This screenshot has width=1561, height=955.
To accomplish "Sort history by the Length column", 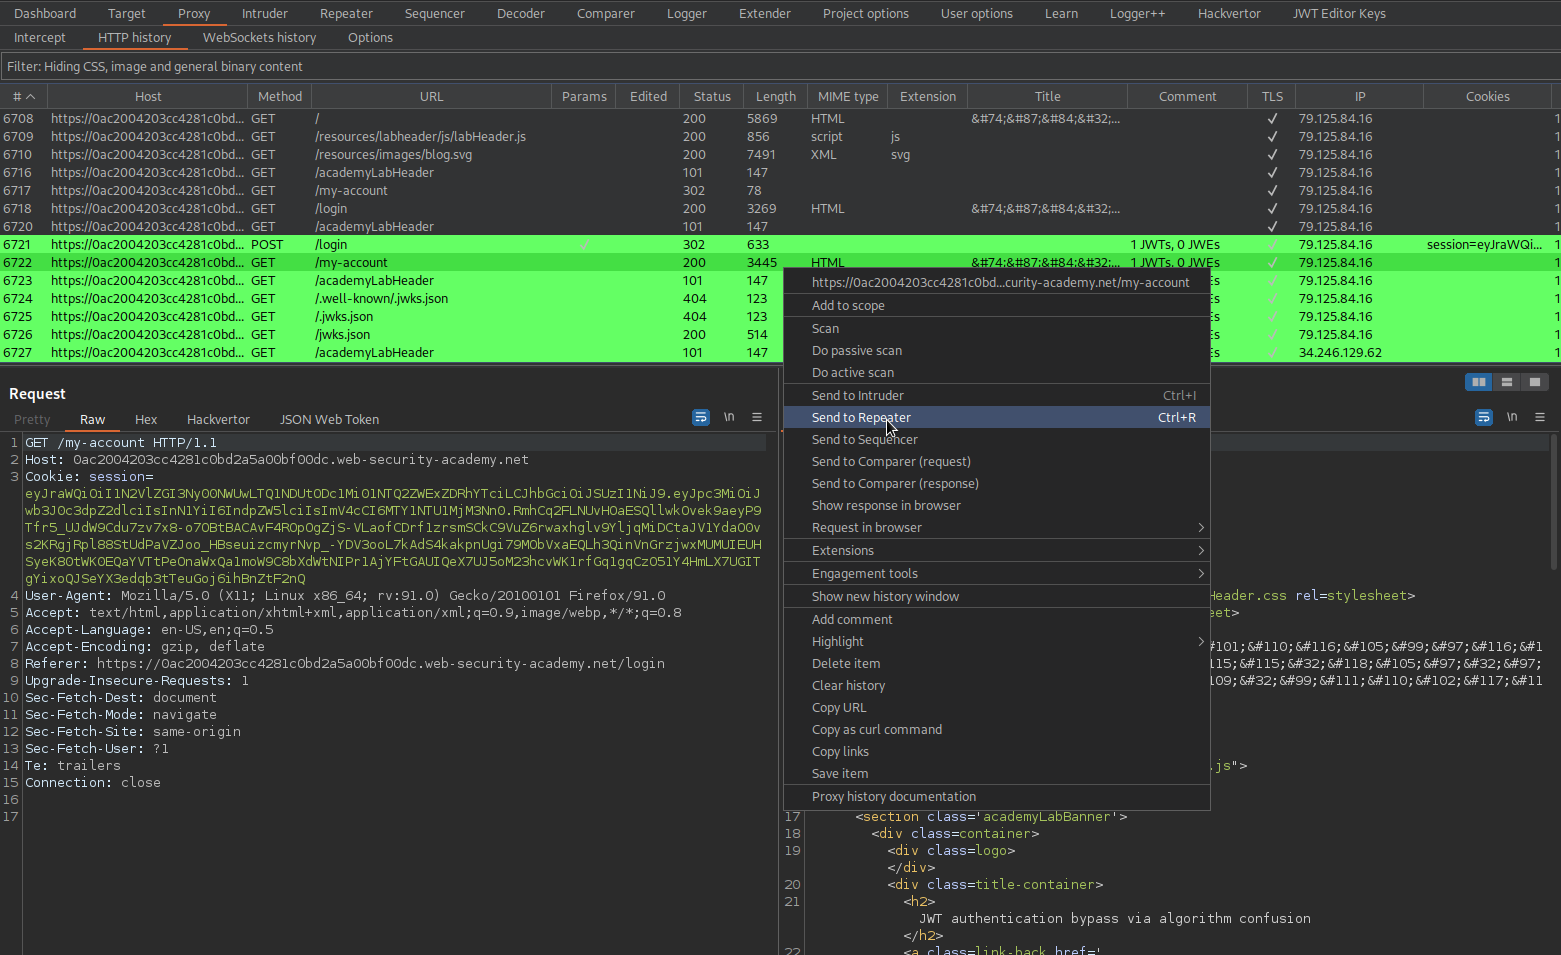I will (776, 97).
